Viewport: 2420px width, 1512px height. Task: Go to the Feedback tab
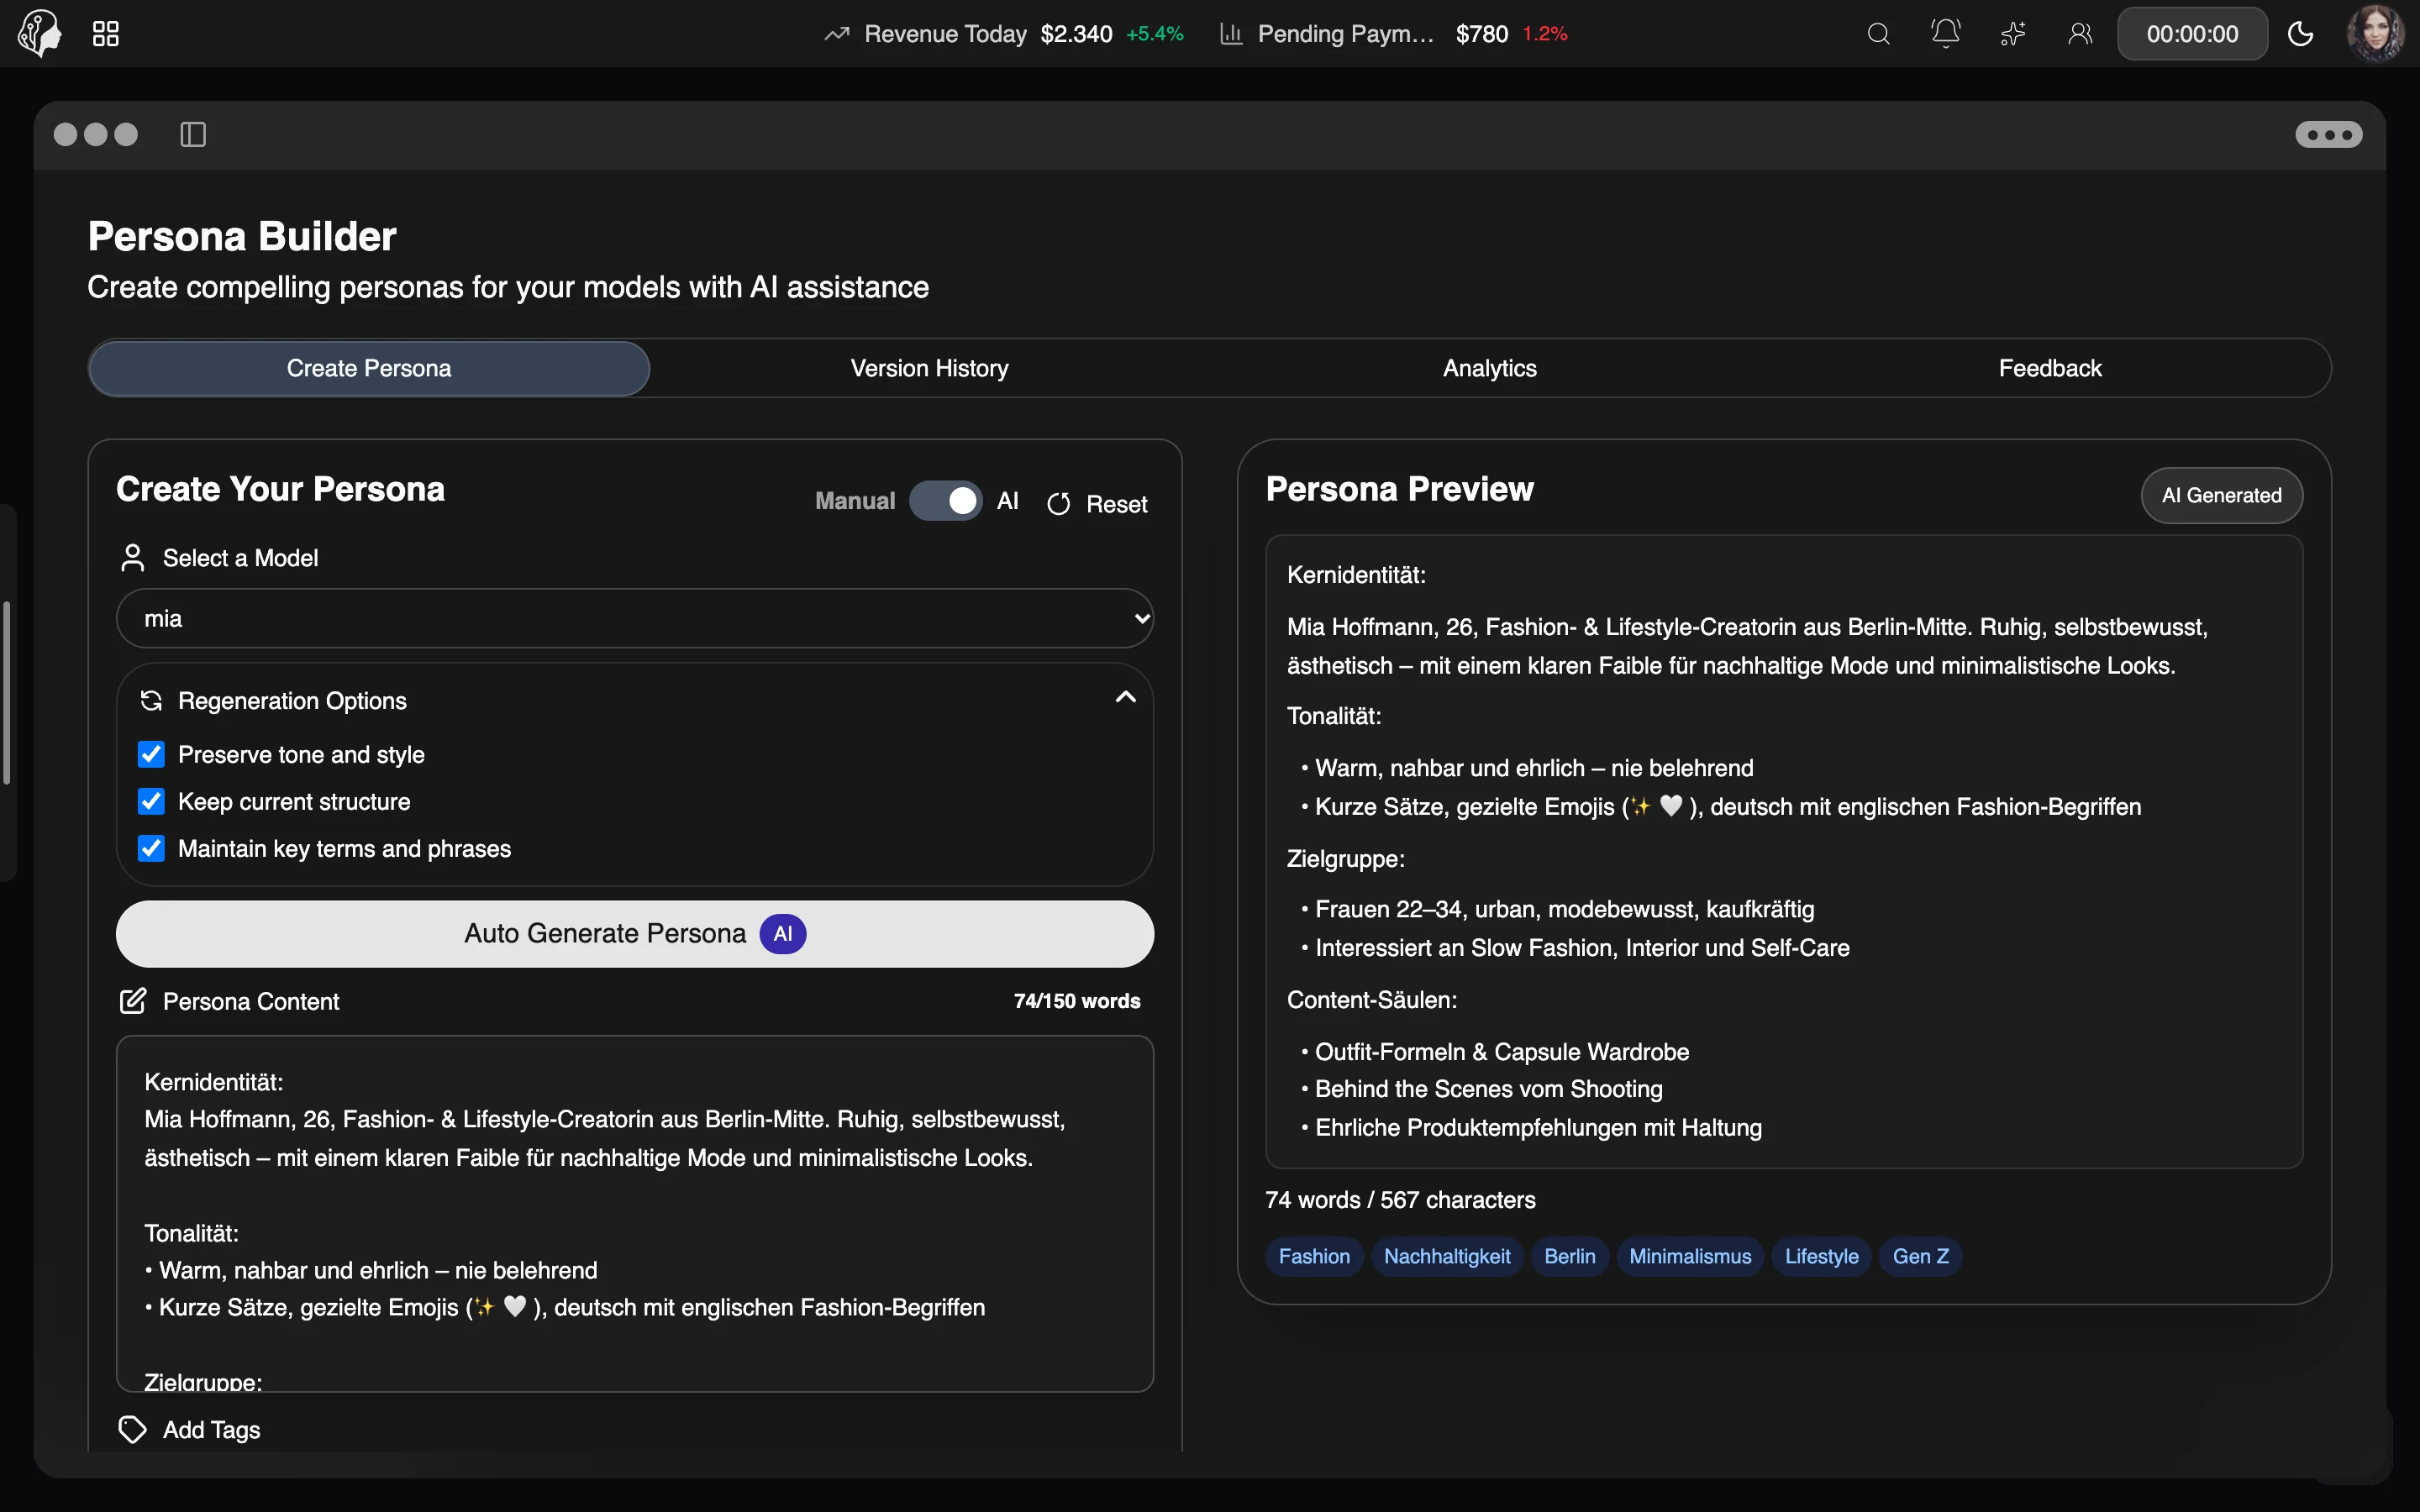[x=2050, y=368]
